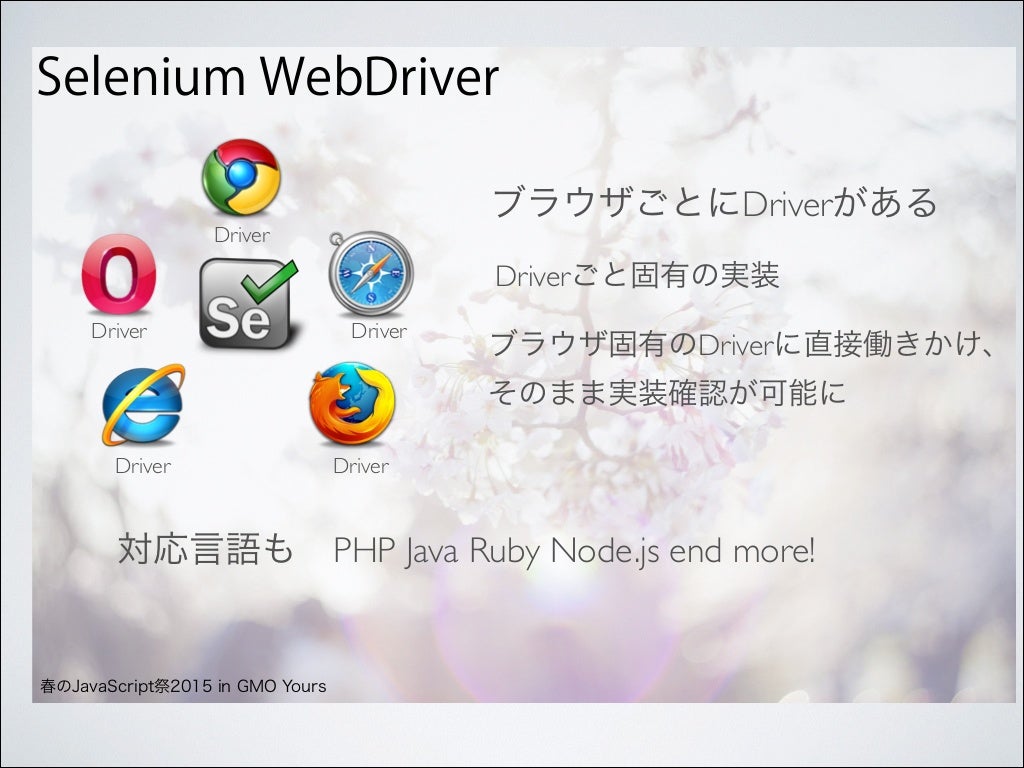Click the Driver label under Firefox
Image resolution: width=1024 pixels, height=768 pixels.
point(360,466)
